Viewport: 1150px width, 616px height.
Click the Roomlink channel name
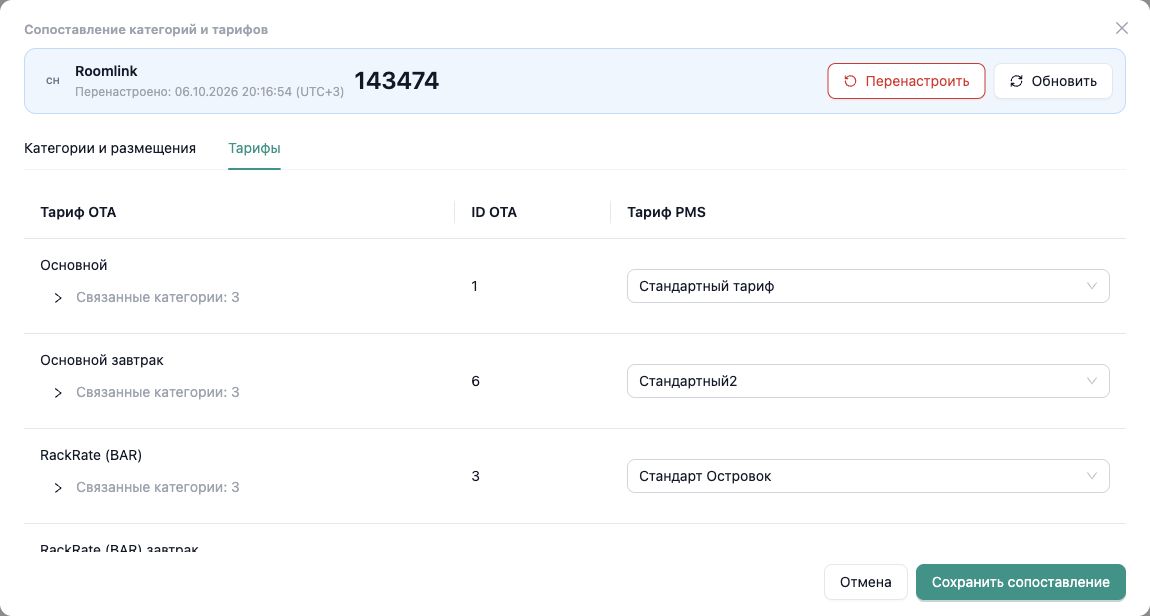click(x=106, y=71)
